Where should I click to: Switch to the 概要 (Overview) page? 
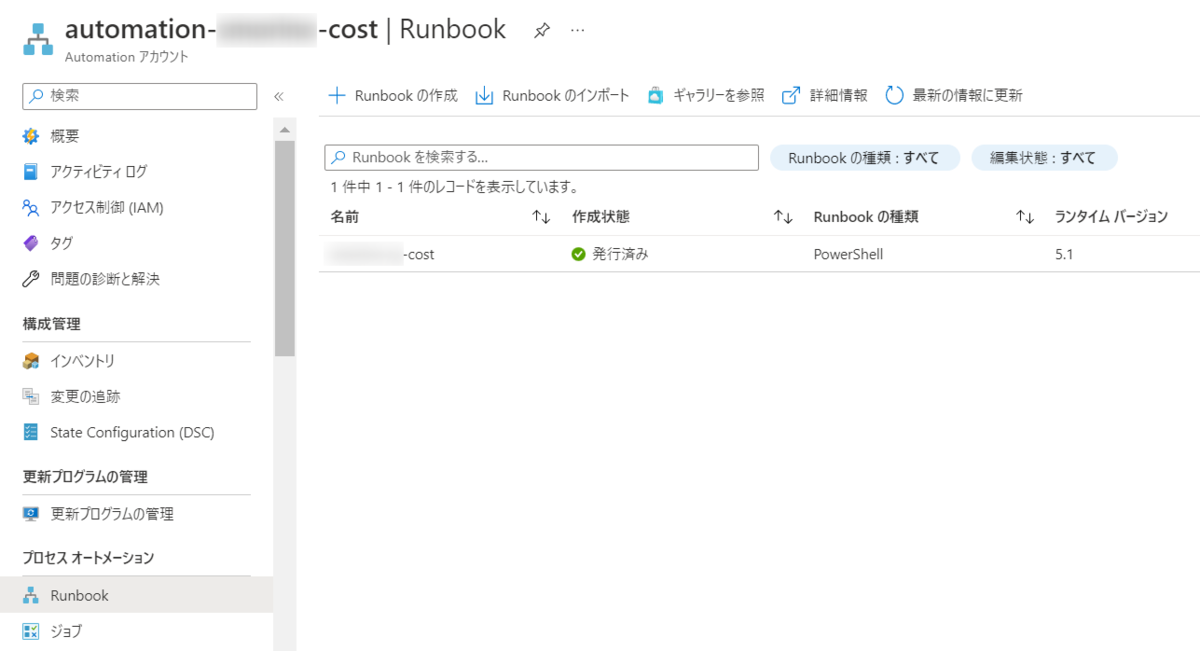(64, 136)
